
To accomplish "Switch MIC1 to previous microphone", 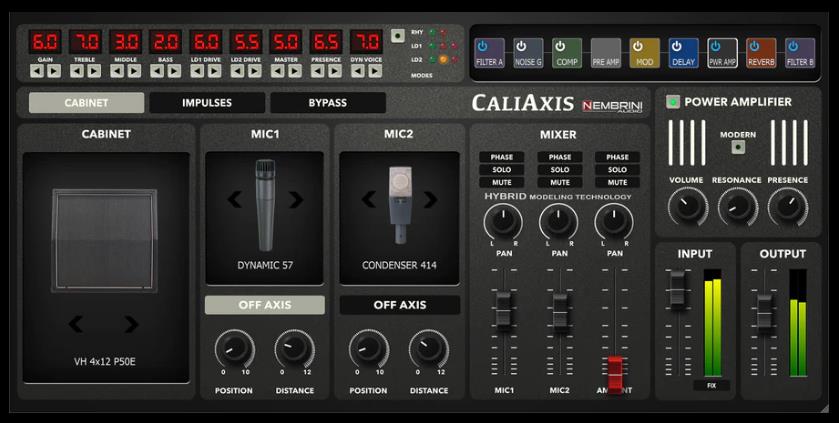I will (234, 199).
